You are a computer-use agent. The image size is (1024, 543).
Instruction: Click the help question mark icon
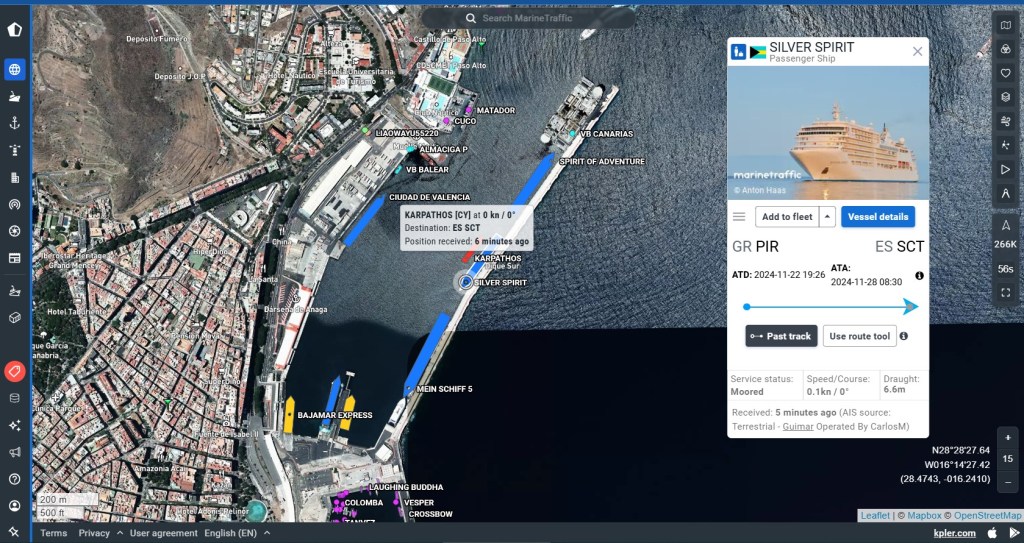tap(14, 479)
